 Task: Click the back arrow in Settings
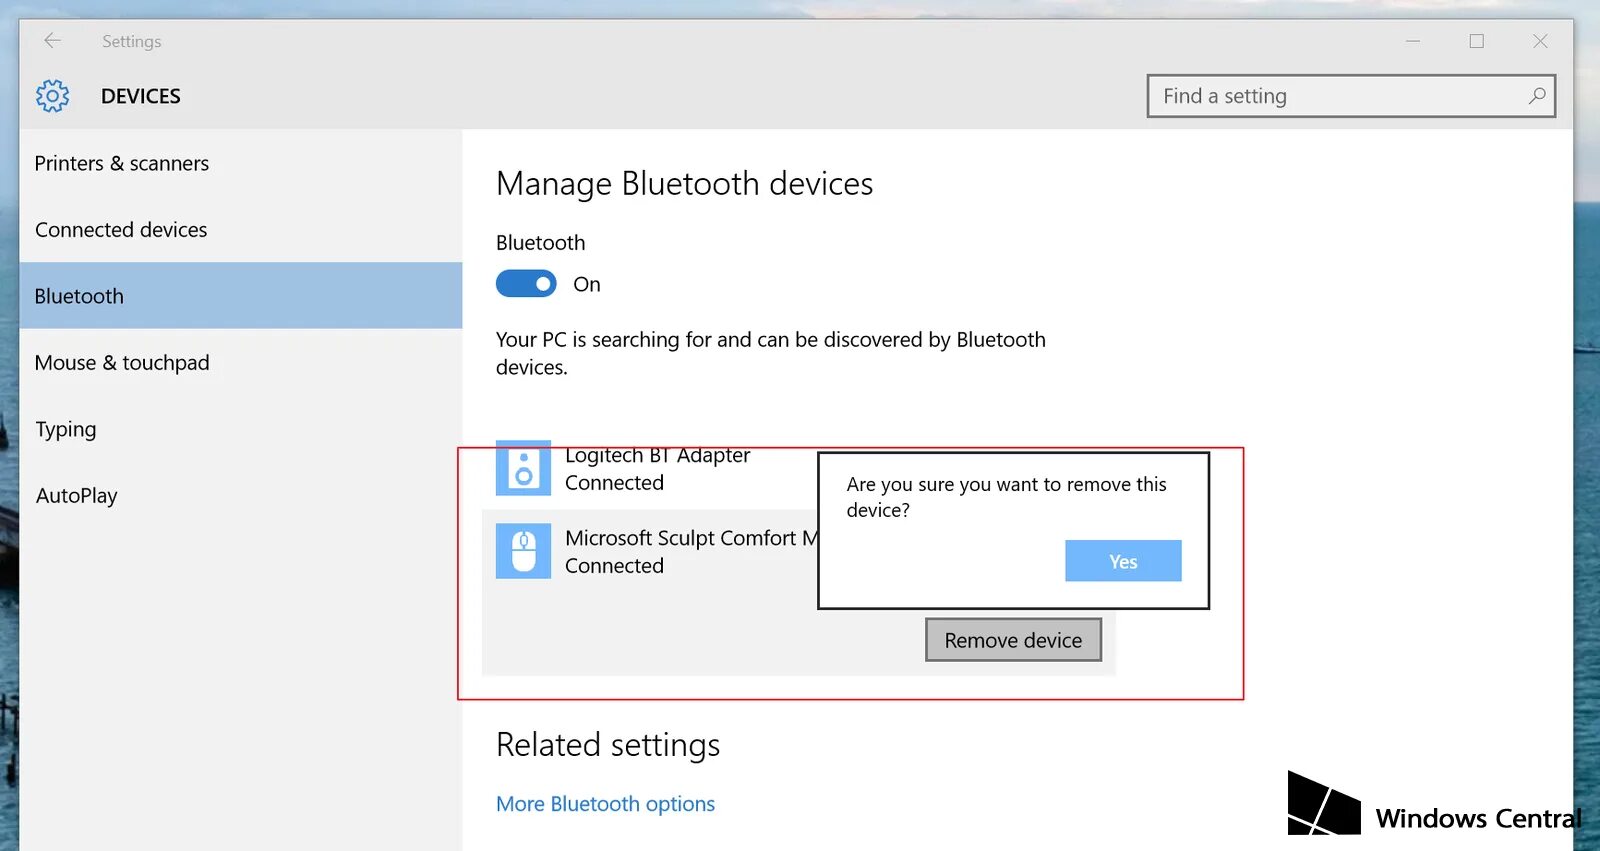53,40
